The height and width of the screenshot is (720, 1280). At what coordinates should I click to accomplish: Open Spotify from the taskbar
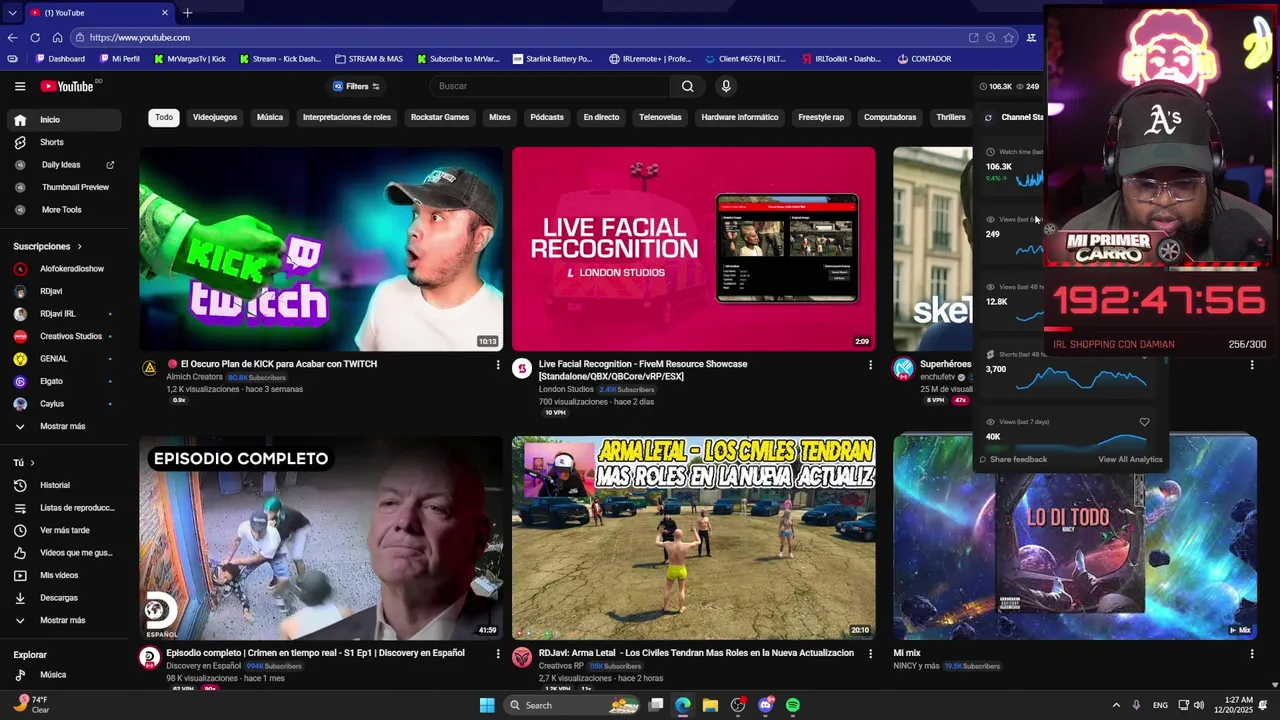pyautogui.click(x=793, y=705)
